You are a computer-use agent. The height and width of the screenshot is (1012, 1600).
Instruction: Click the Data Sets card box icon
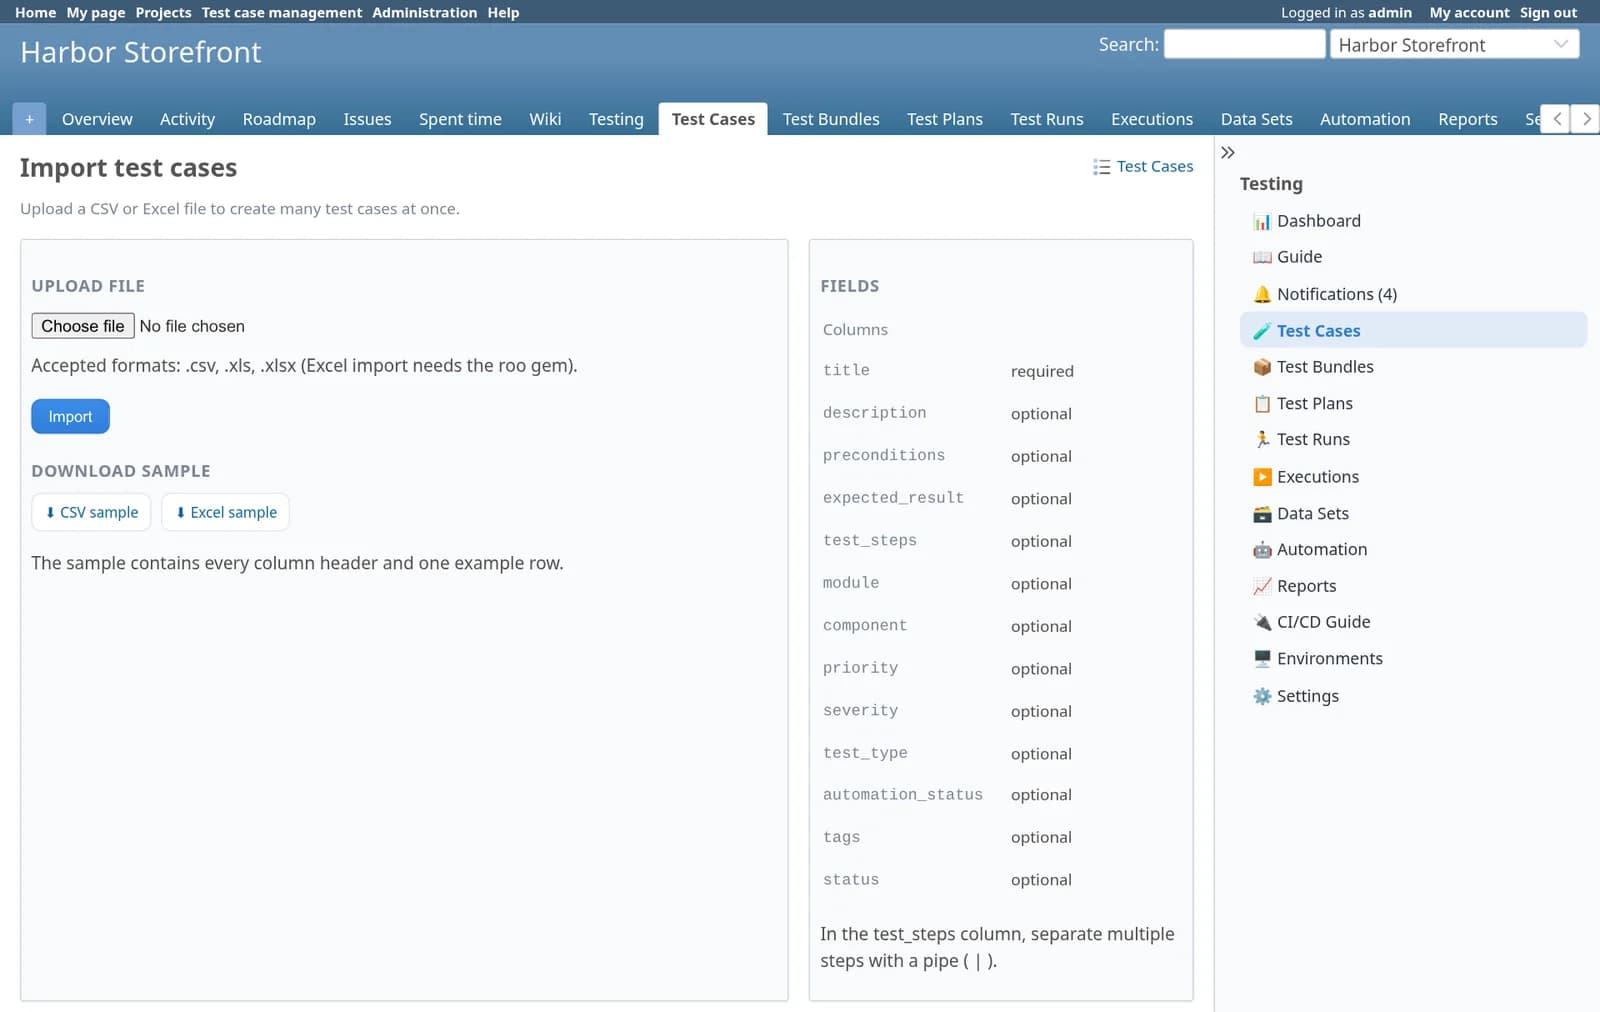coord(1262,514)
